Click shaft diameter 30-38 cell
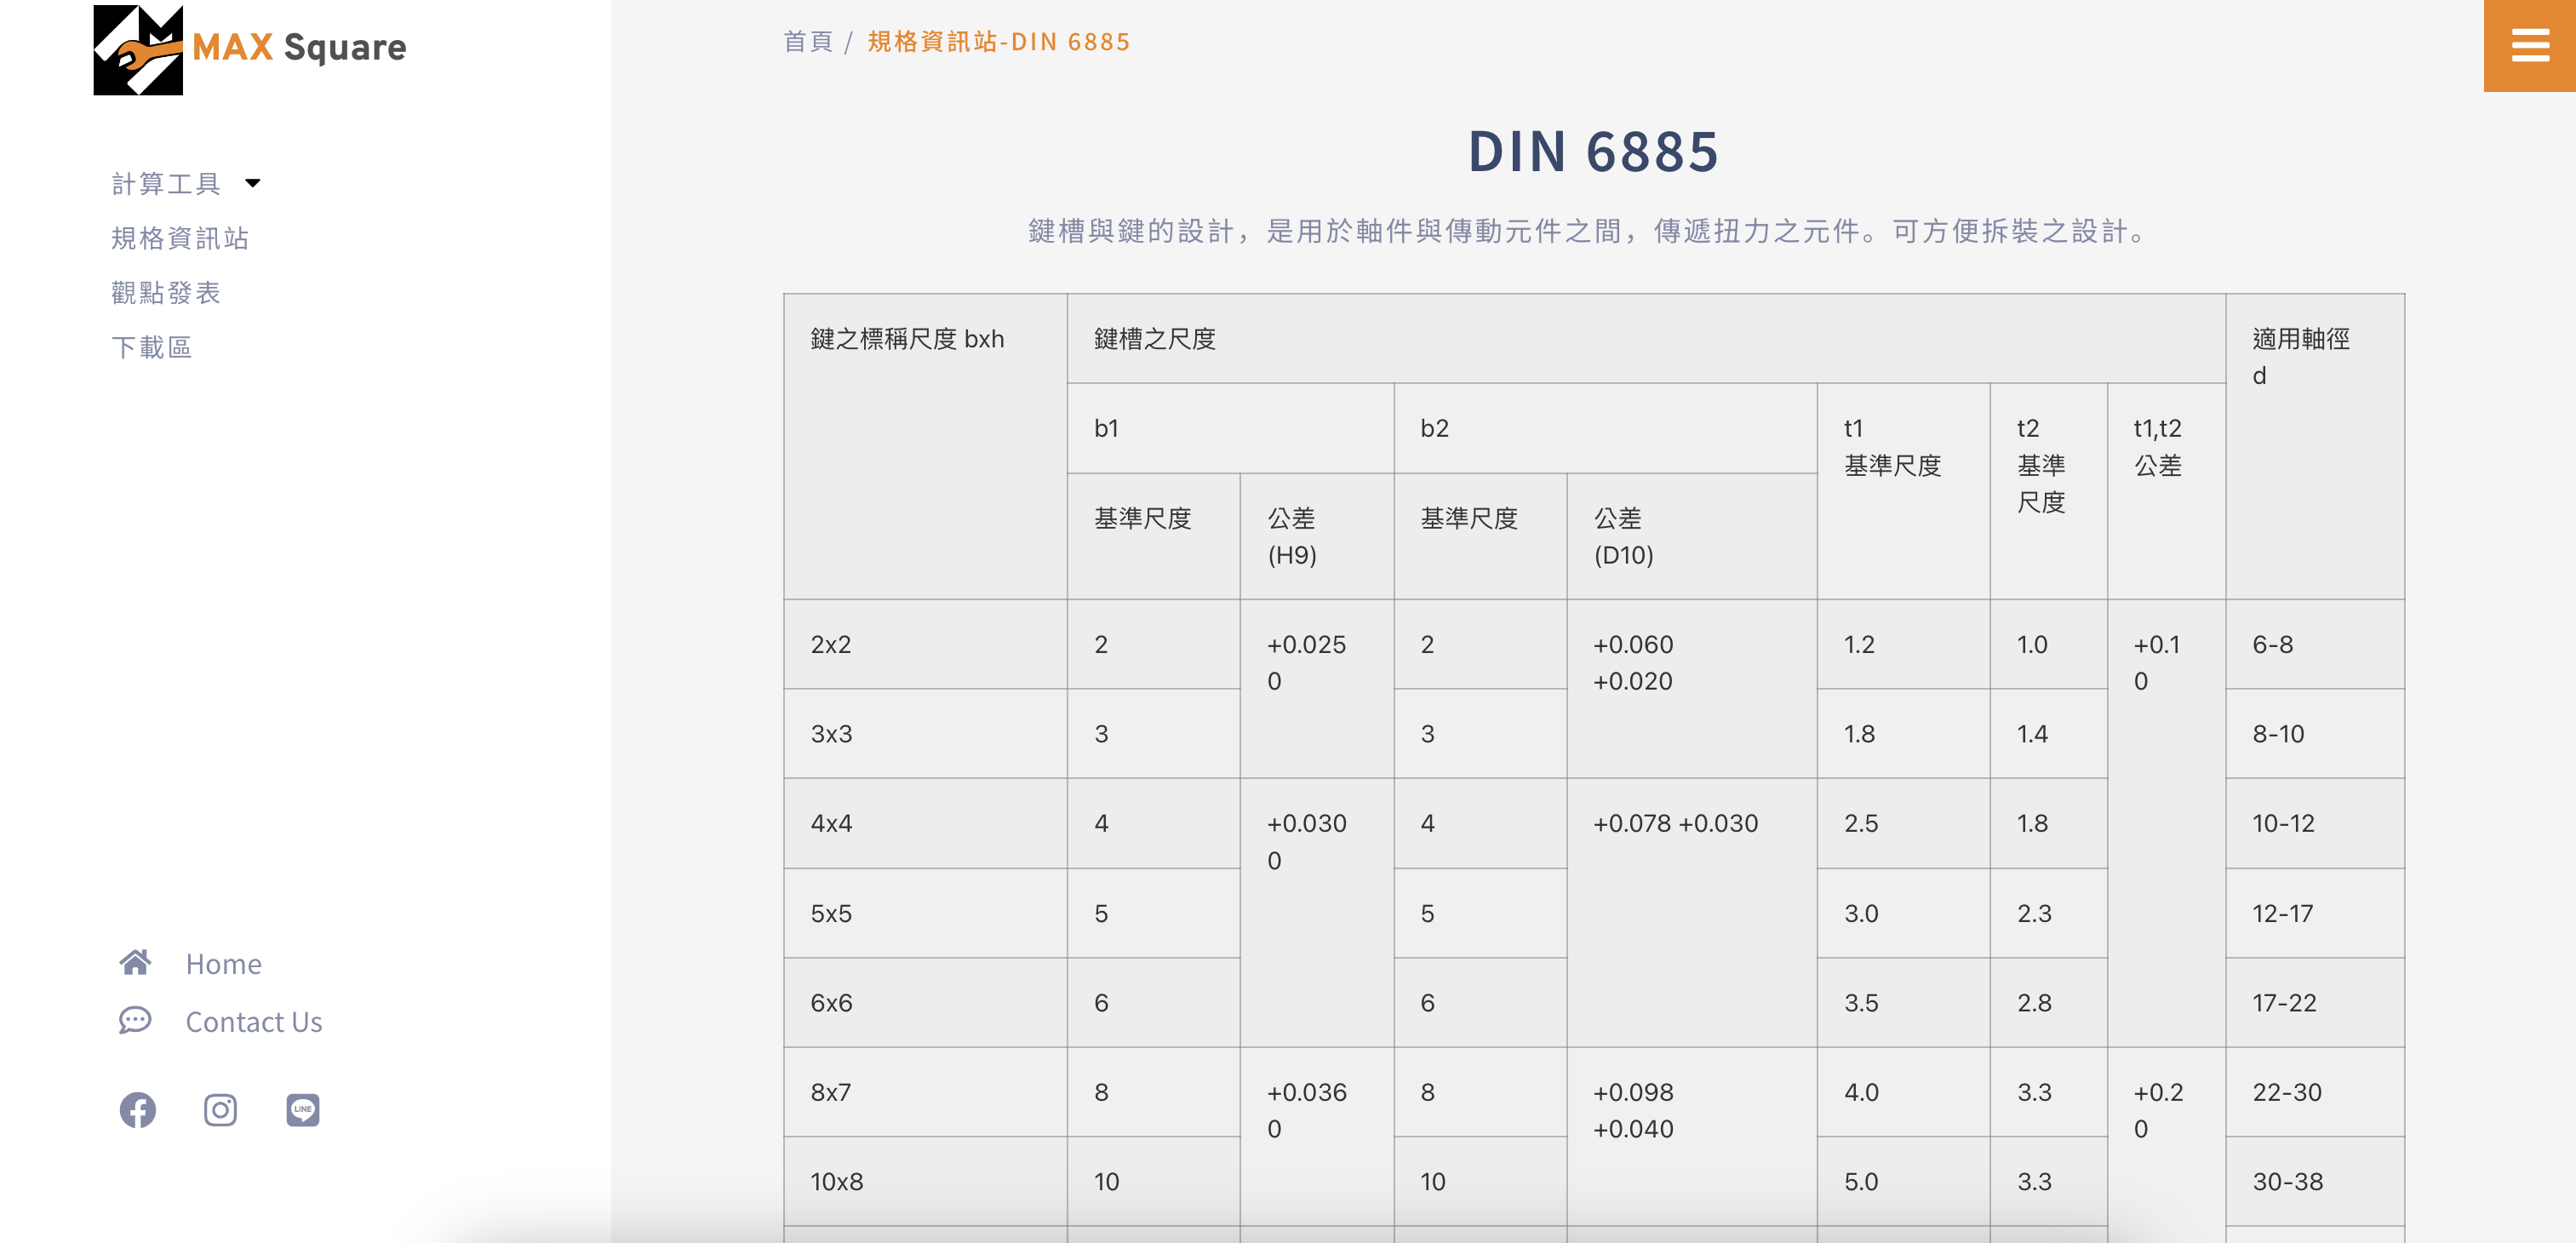 [x=2315, y=1181]
